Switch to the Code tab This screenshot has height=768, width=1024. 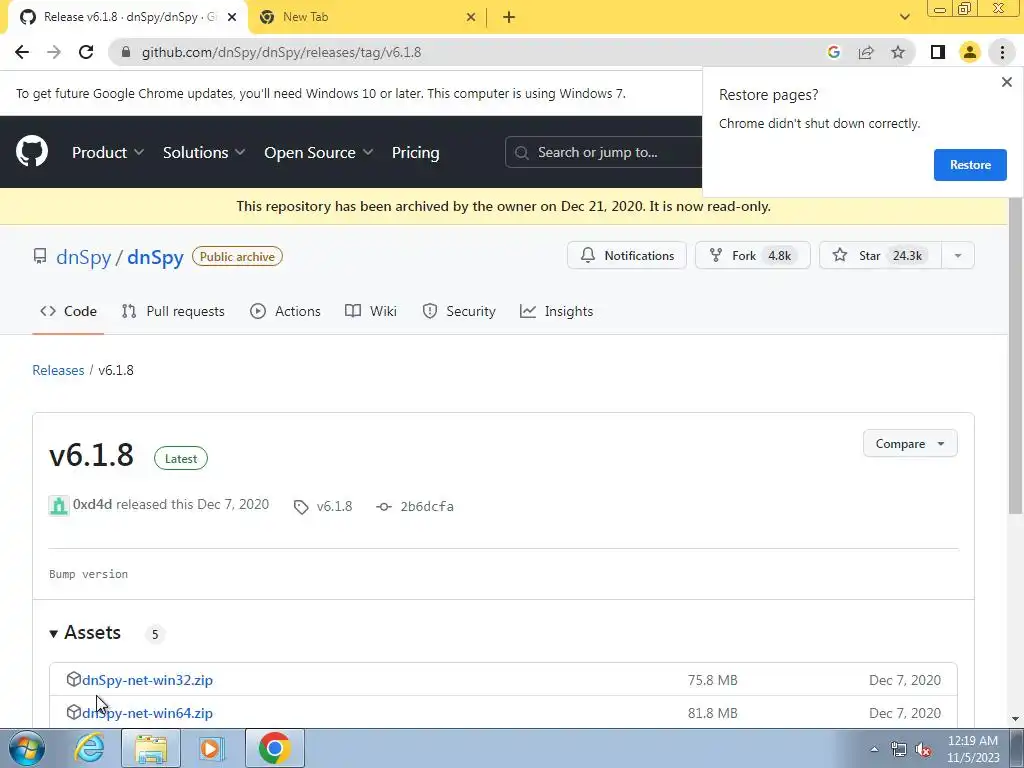click(69, 312)
